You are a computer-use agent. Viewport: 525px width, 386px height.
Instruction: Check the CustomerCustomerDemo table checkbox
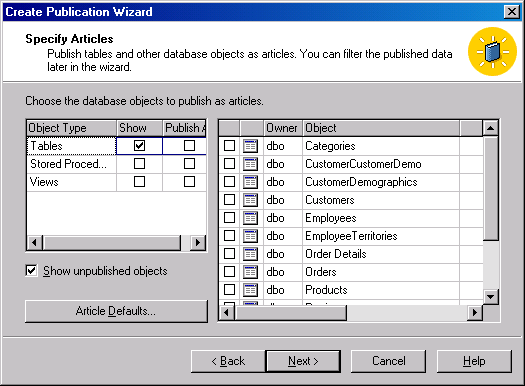pyautogui.click(x=229, y=164)
